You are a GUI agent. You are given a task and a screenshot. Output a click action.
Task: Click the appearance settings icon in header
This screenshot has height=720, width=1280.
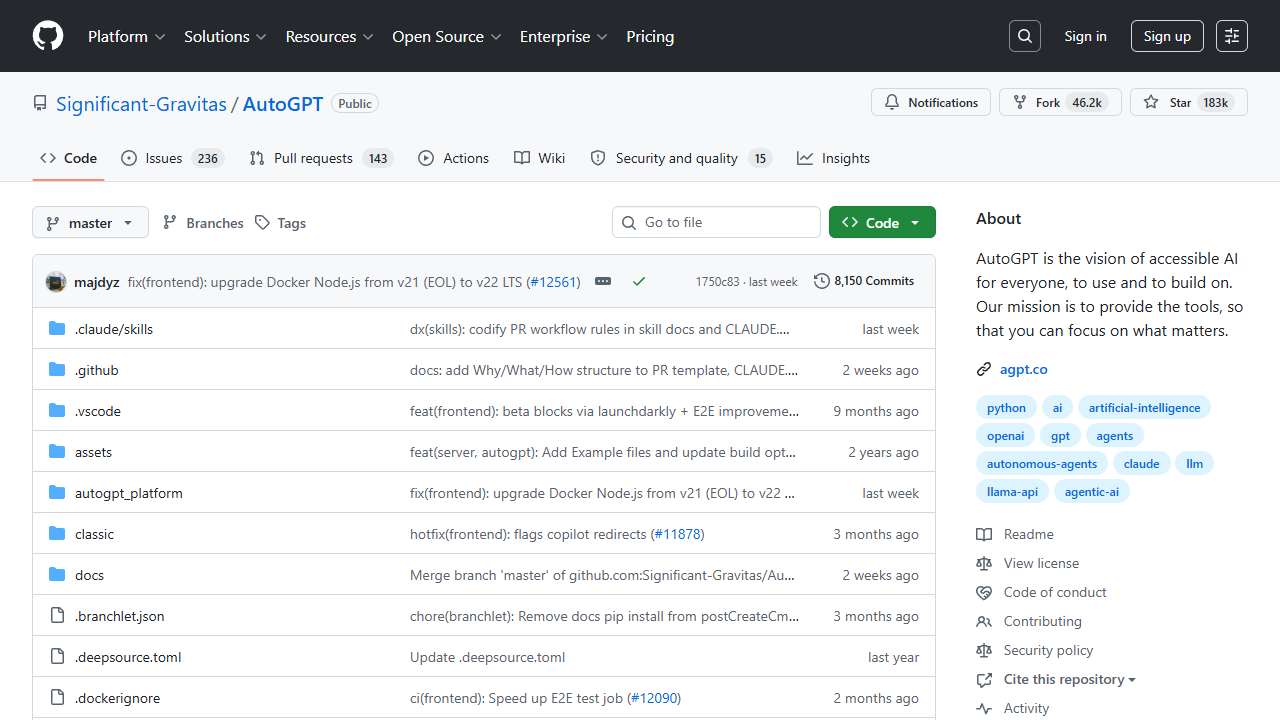pyautogui.click(x=1232, y=36)
